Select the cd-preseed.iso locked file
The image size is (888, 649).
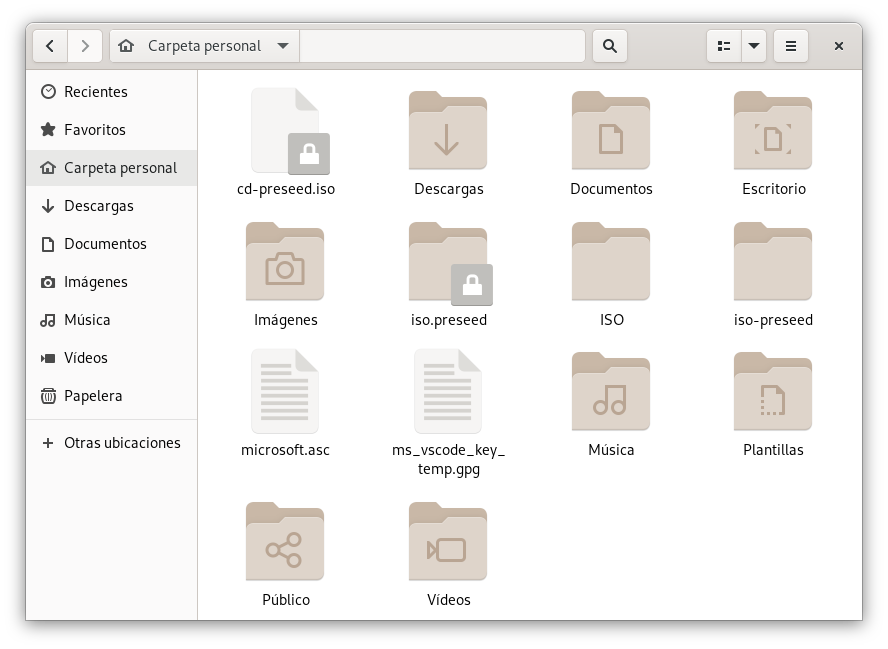click(x=286, y=132)
